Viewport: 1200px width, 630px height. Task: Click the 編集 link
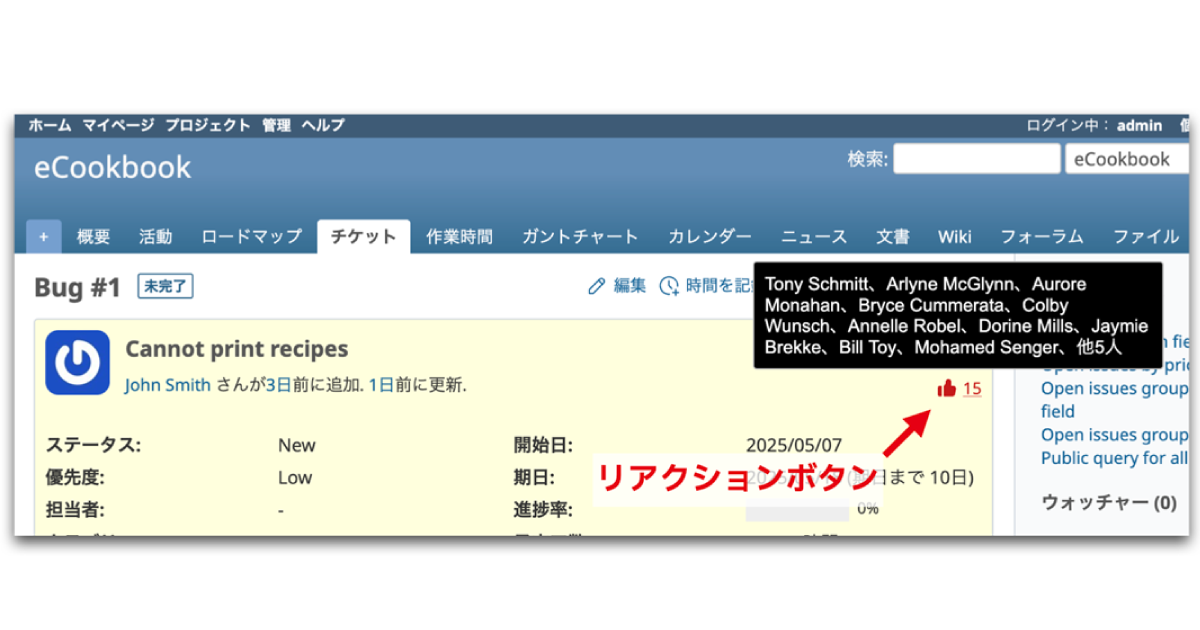pos(630,286)
